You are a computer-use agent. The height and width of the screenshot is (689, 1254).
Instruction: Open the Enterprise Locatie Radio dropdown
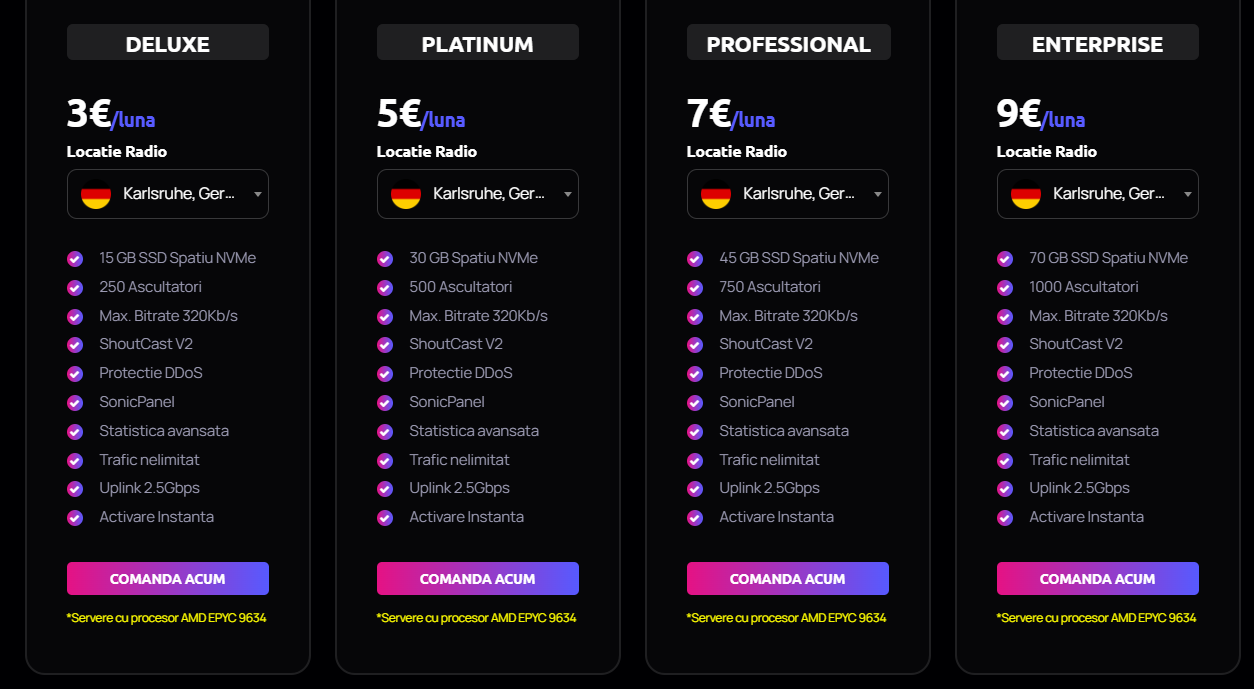tap(1098, 194)
